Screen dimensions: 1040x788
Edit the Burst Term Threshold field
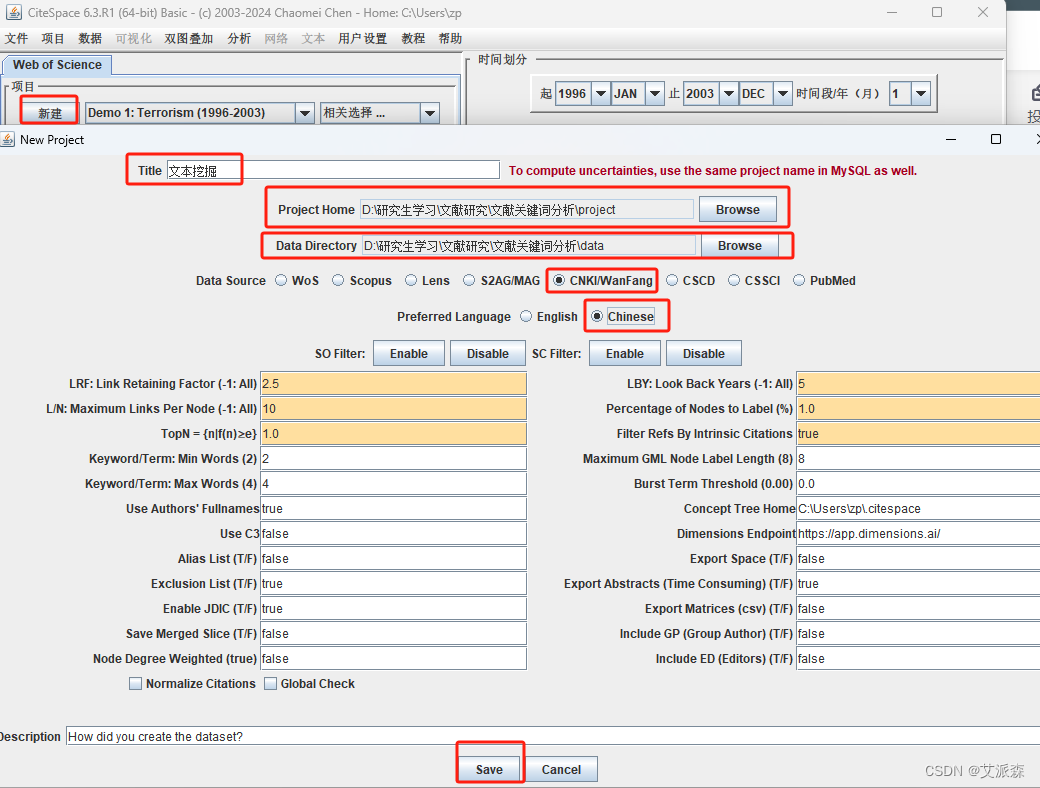918,484
